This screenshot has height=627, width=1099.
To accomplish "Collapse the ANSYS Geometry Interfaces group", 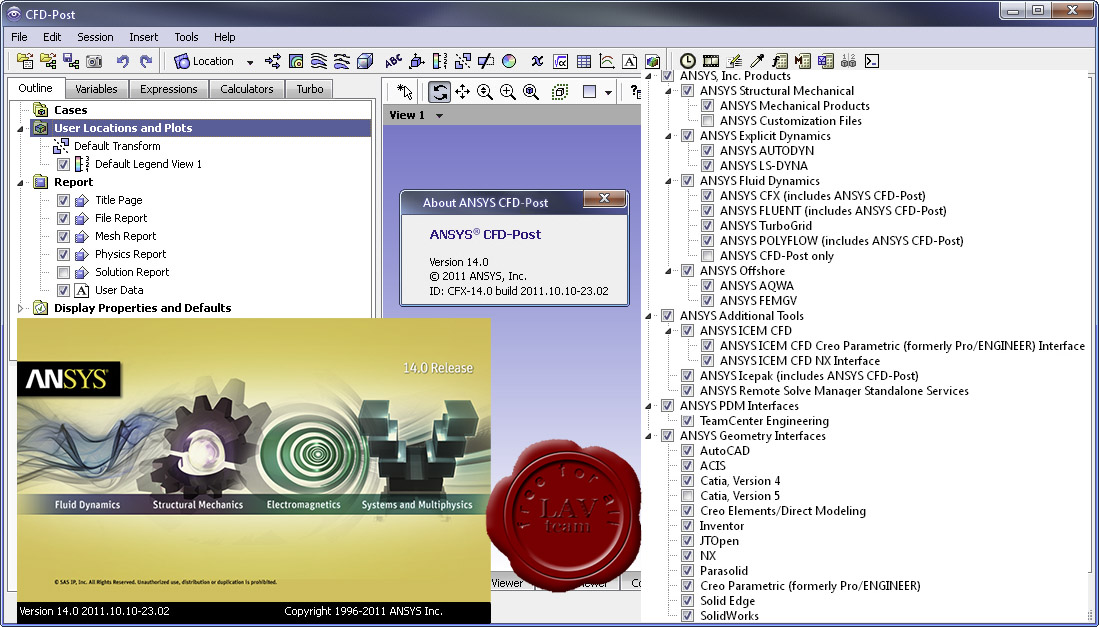I will (648, 436).
